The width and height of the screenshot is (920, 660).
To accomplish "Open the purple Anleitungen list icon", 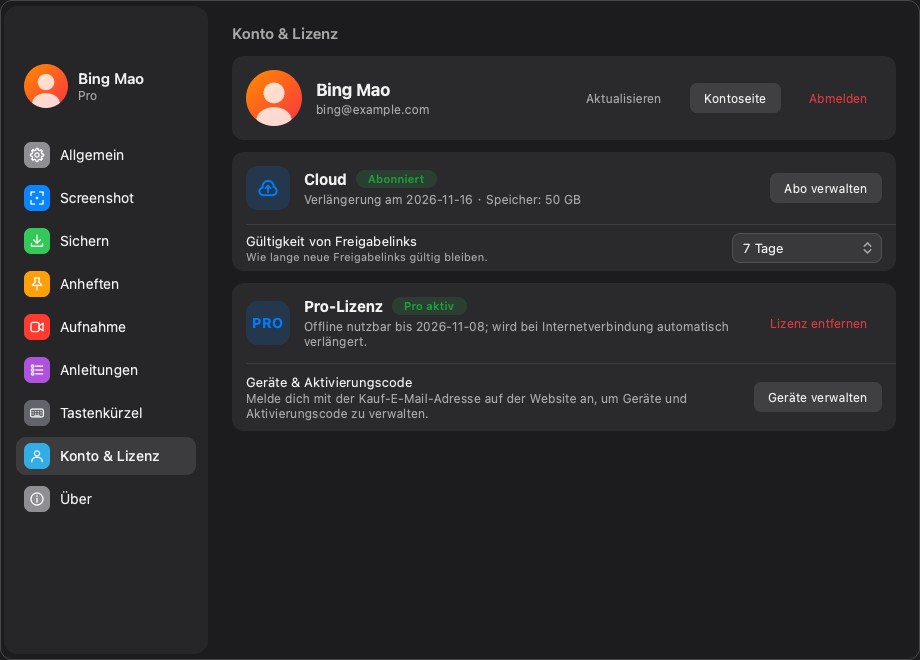I will point(37,370).
